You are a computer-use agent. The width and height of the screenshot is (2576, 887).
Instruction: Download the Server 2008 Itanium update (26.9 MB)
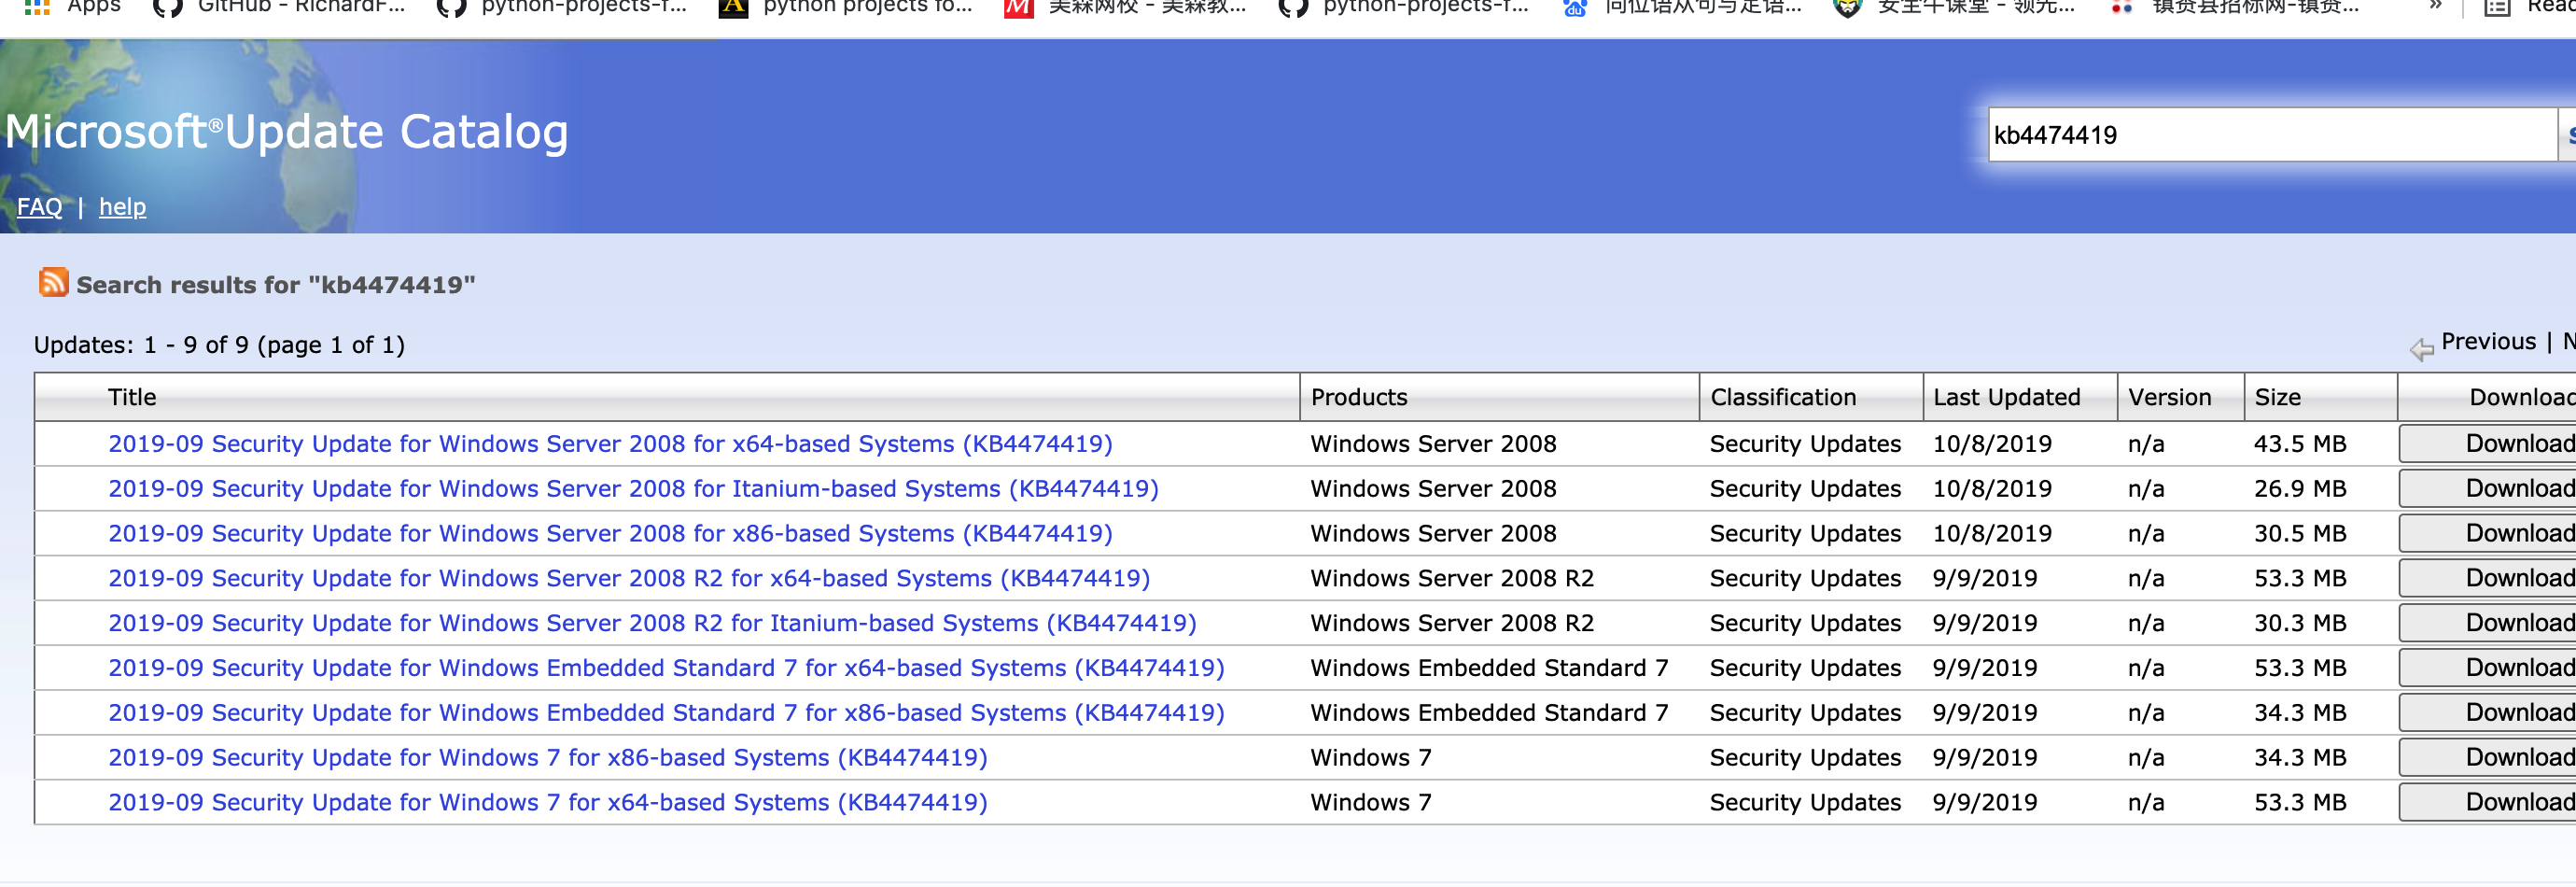pyautogui.click(x=2488, y=489)
